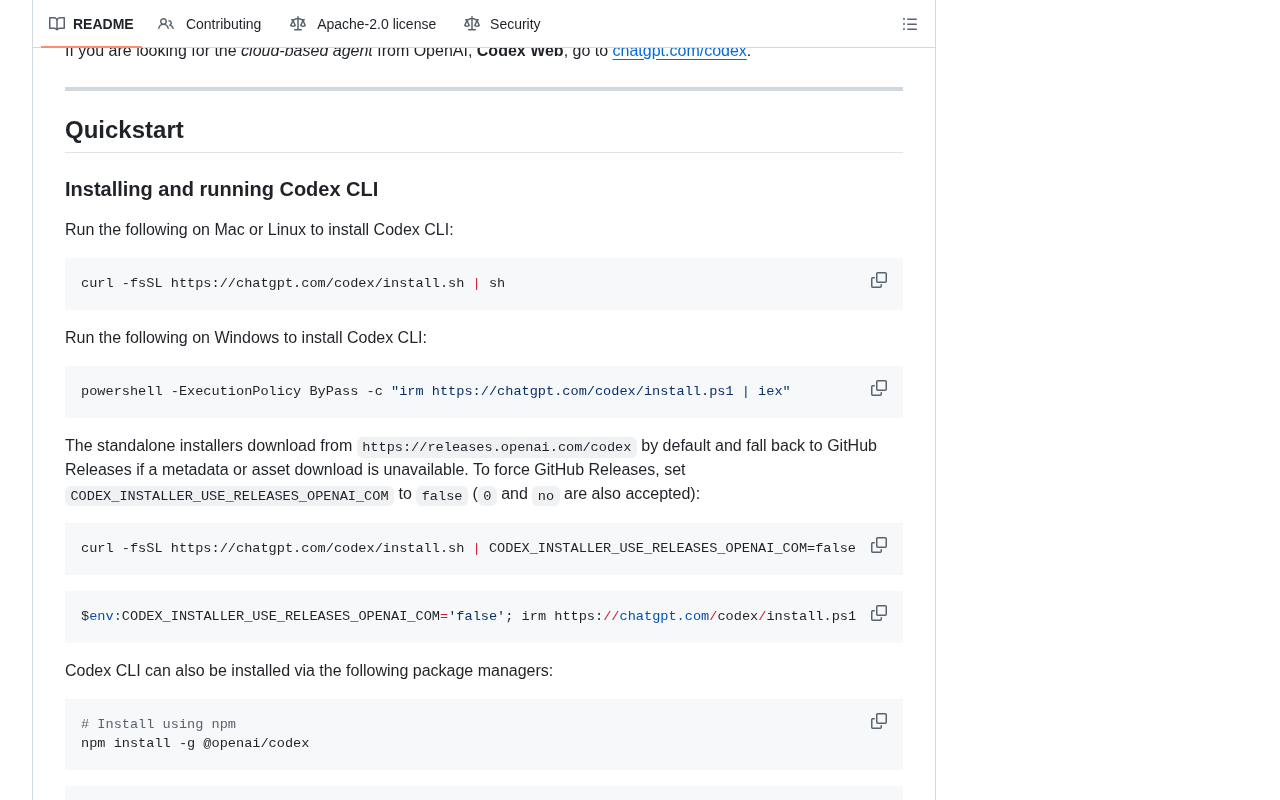Click the README book icon
Viewport: 1280px width, 800px height.
click(57, 24)
